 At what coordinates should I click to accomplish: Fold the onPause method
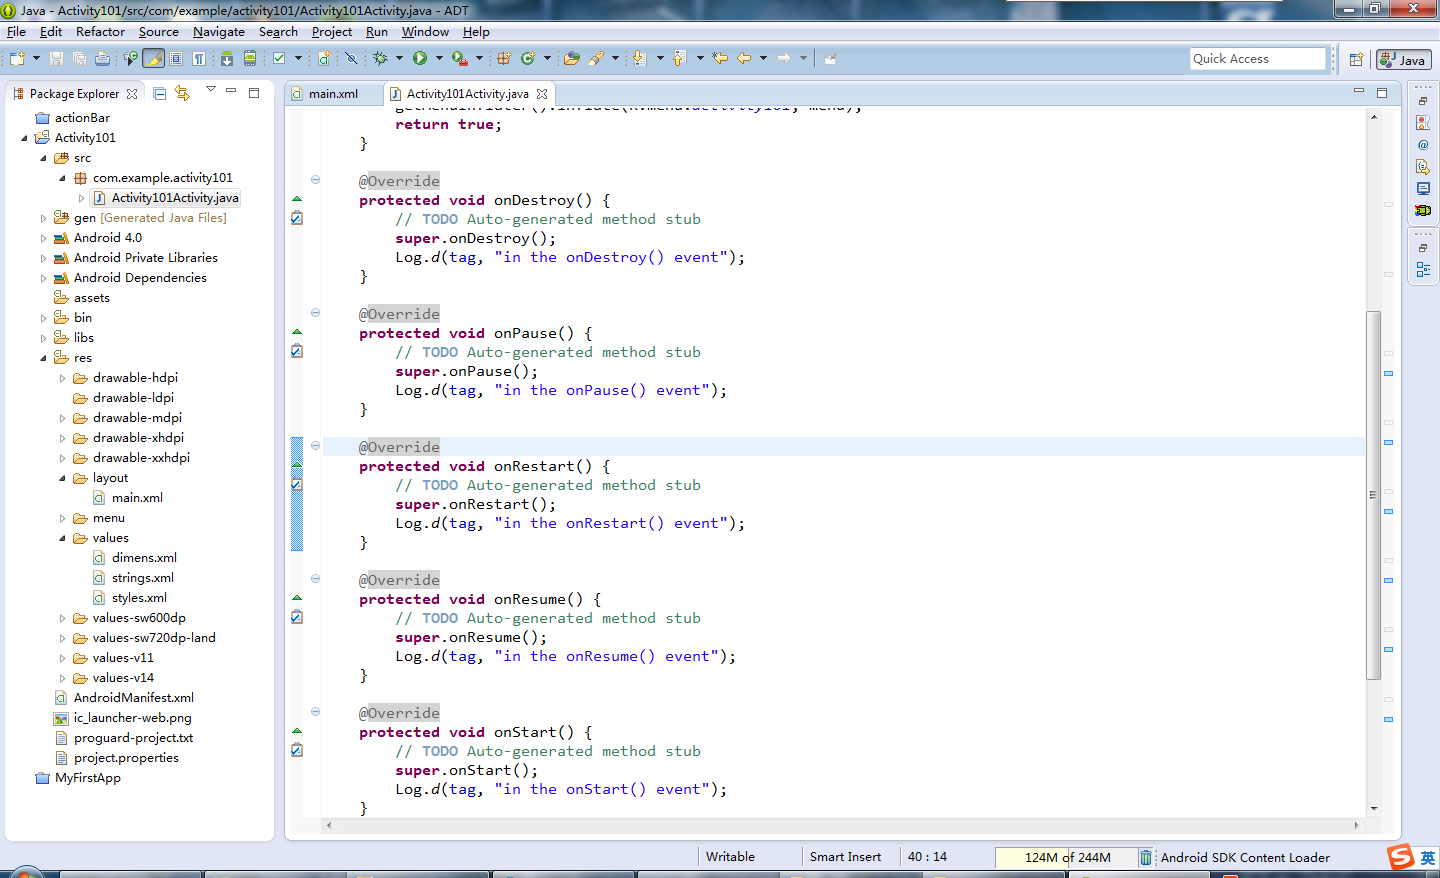315,313
